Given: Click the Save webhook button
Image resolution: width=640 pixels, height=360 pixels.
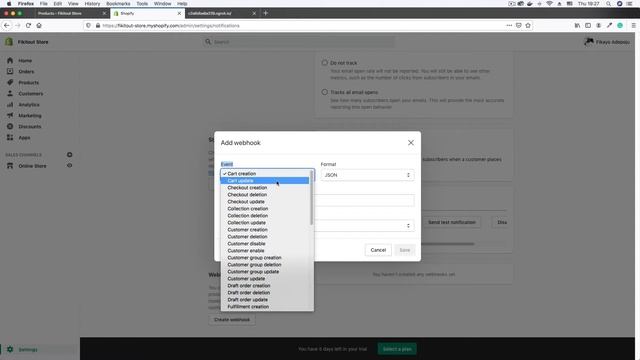Looking at the screenshot, I should click(x=404, y=250).
